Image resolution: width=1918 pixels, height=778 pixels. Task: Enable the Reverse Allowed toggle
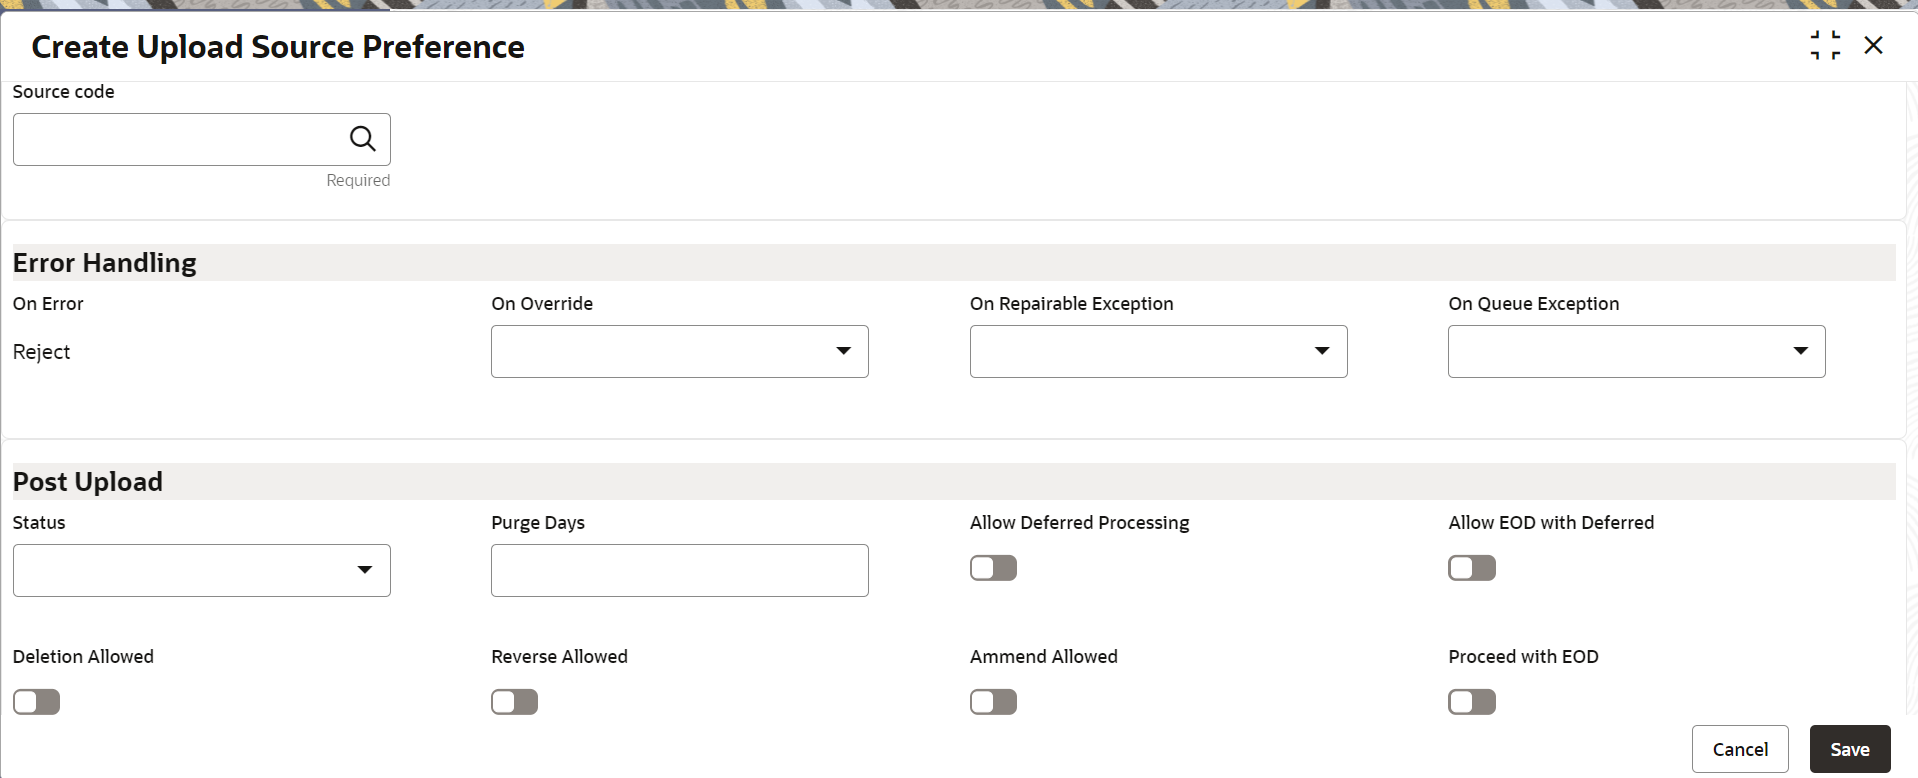[514, 702]
